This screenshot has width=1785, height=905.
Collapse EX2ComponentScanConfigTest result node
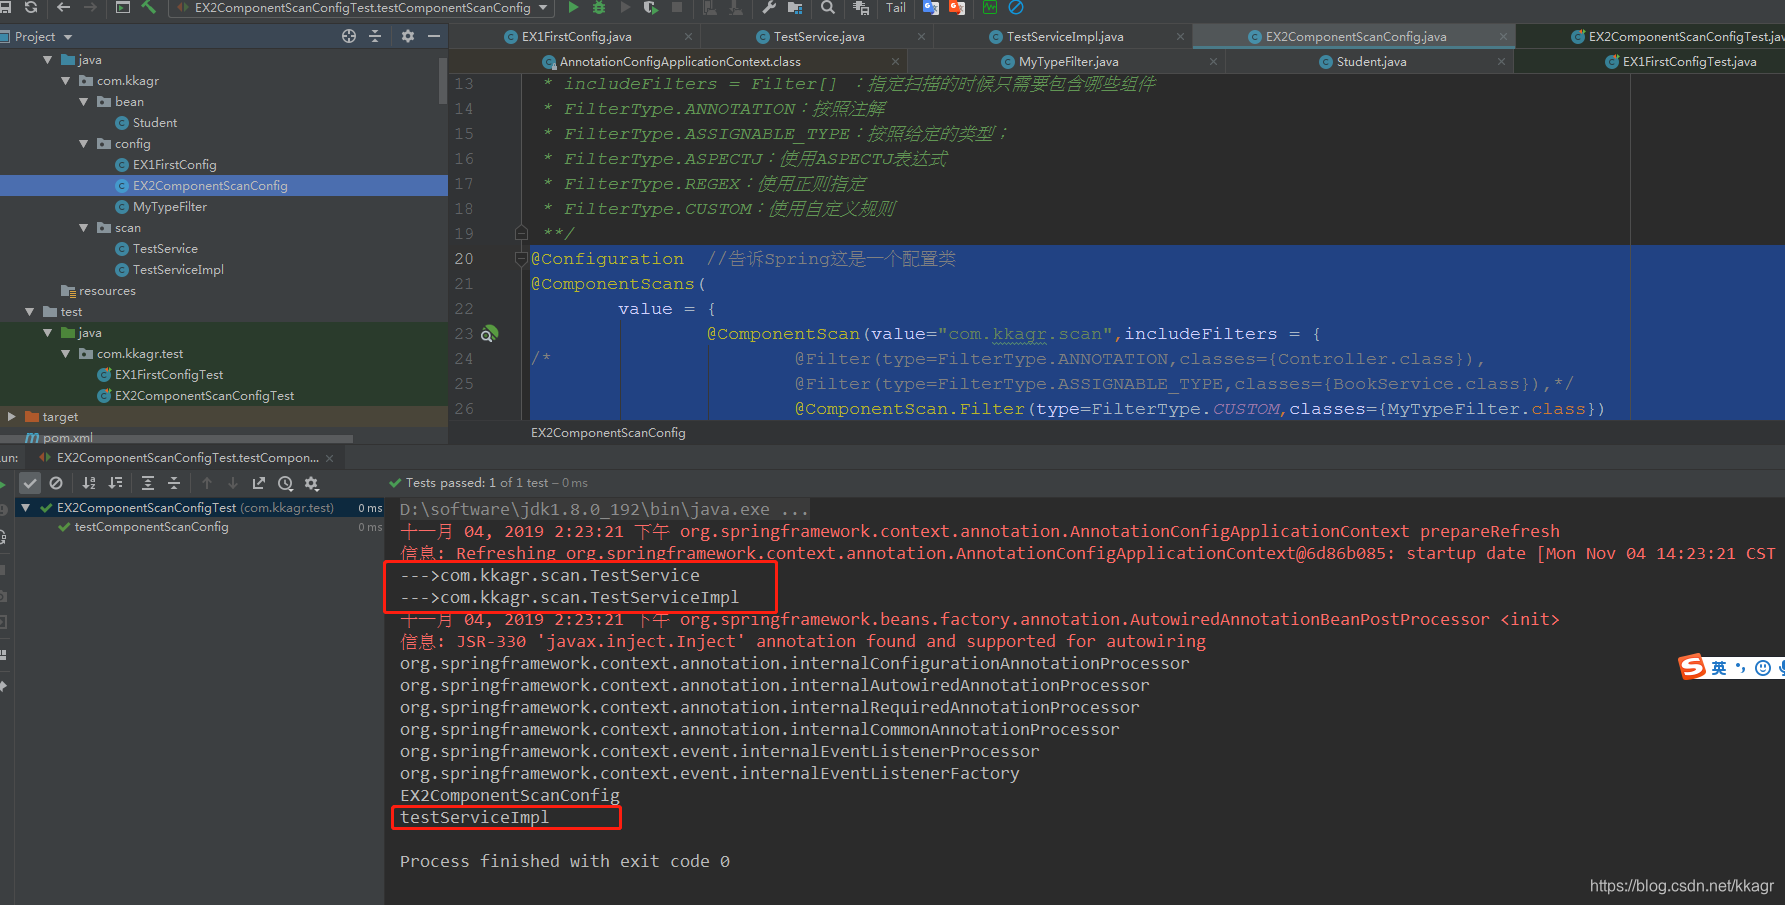click(26, 508)
